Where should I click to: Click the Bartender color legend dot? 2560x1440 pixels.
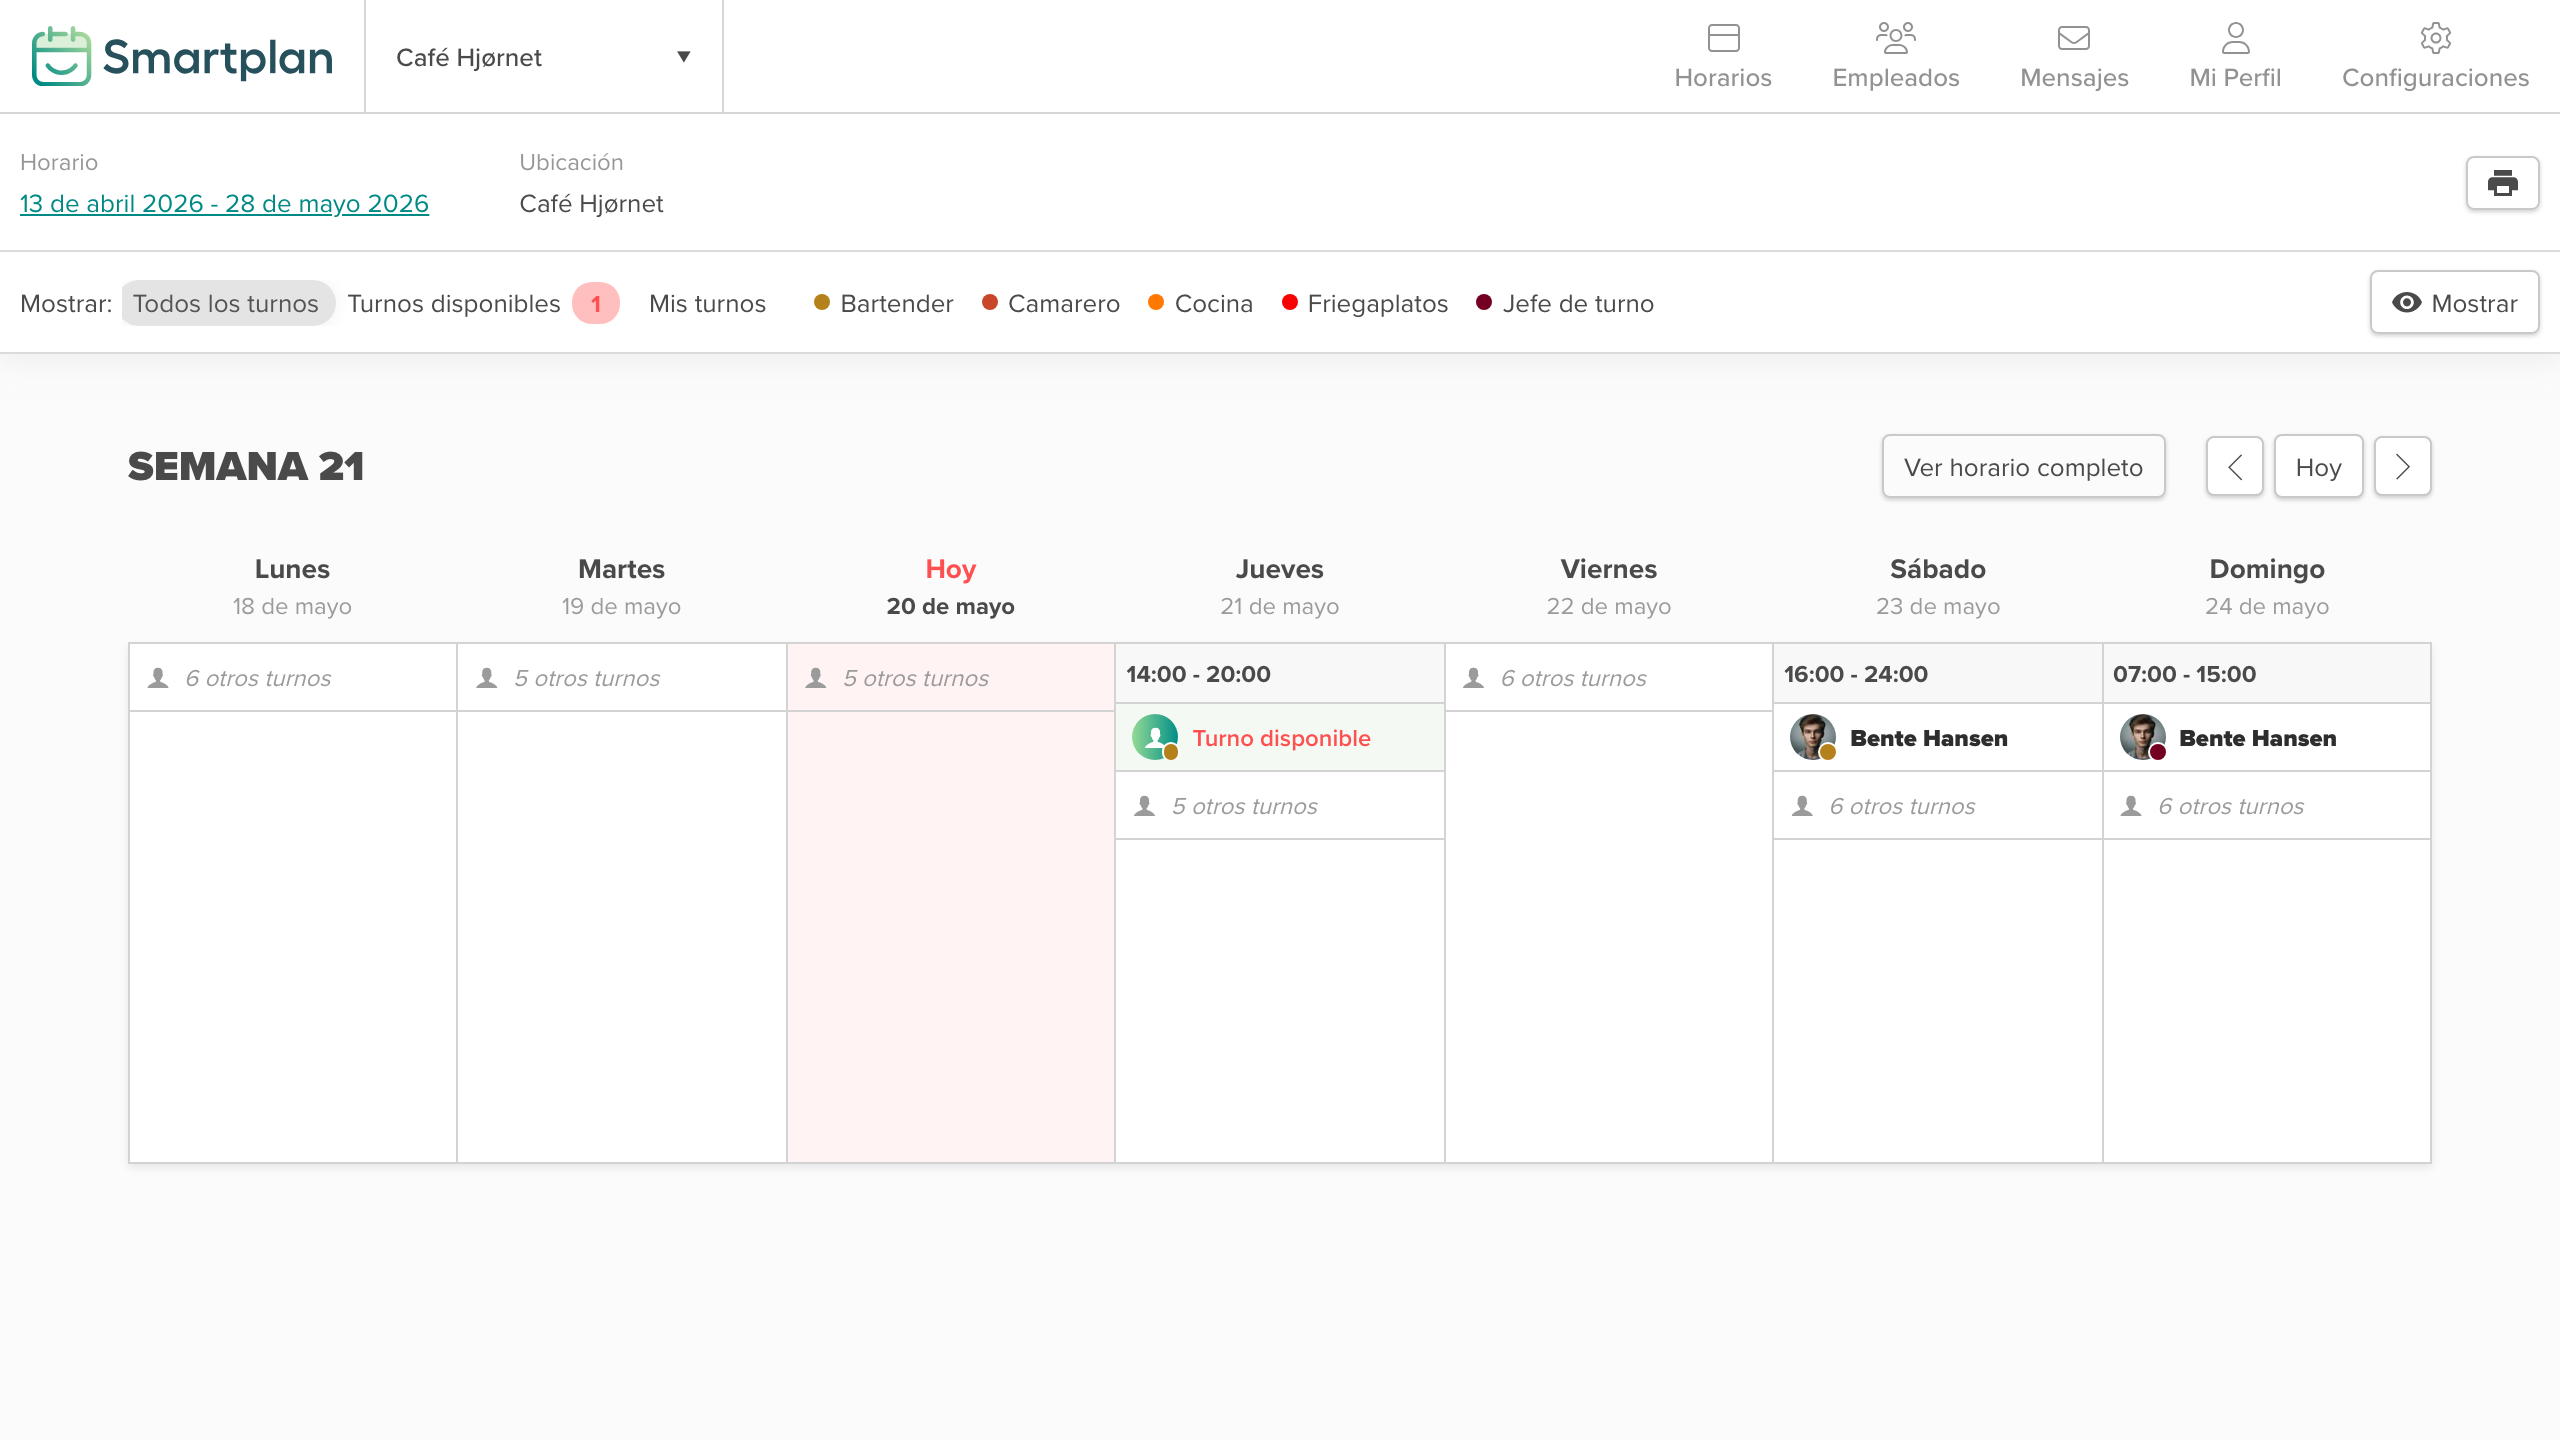coord(822,302)
